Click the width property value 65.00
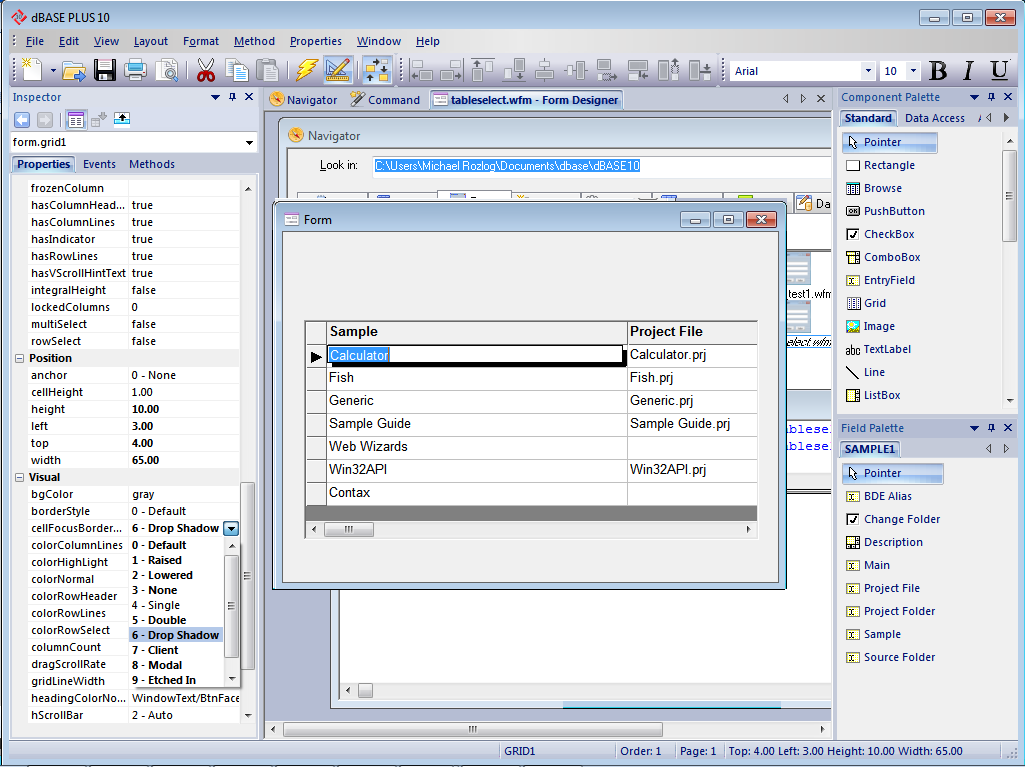Viewport: 1025px width, 767px height. (x=184, y=460)
